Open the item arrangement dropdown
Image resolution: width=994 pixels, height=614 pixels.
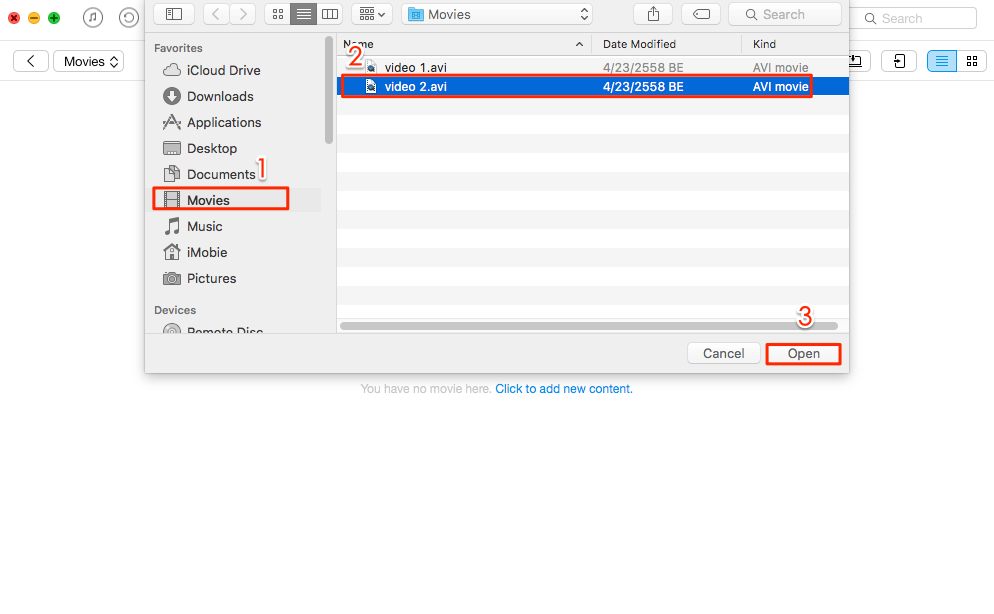pyautogui.click(x=371, y=14)
